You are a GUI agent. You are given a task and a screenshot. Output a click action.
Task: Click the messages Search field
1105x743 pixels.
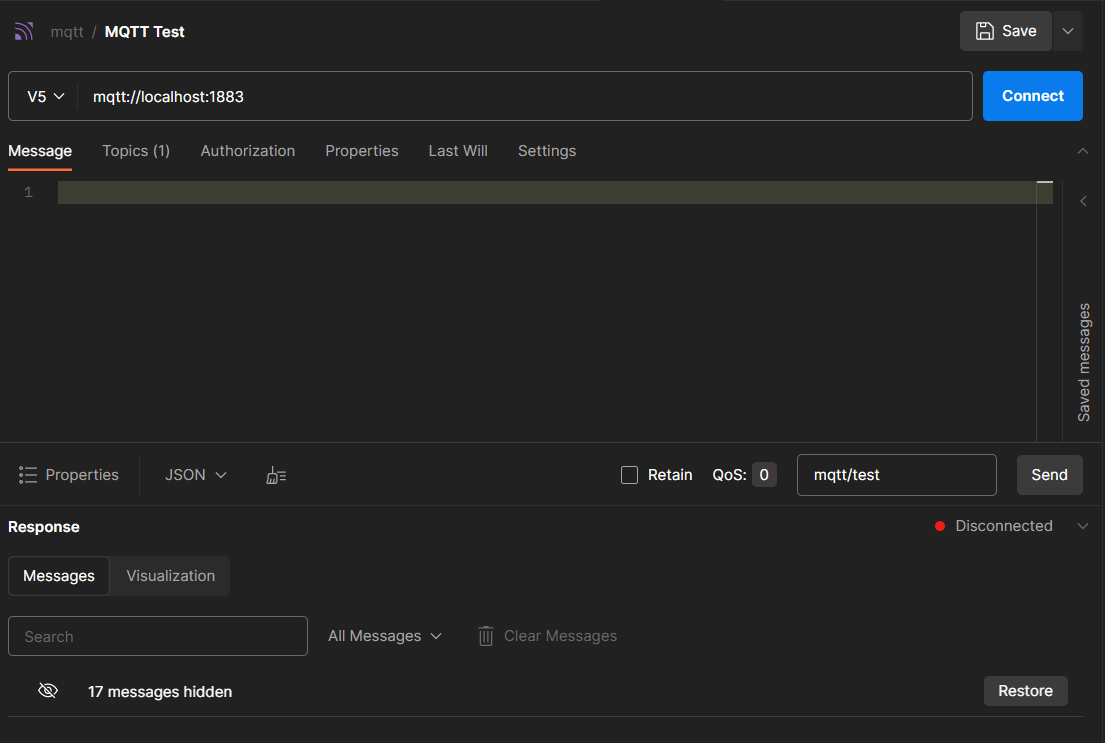158,636
